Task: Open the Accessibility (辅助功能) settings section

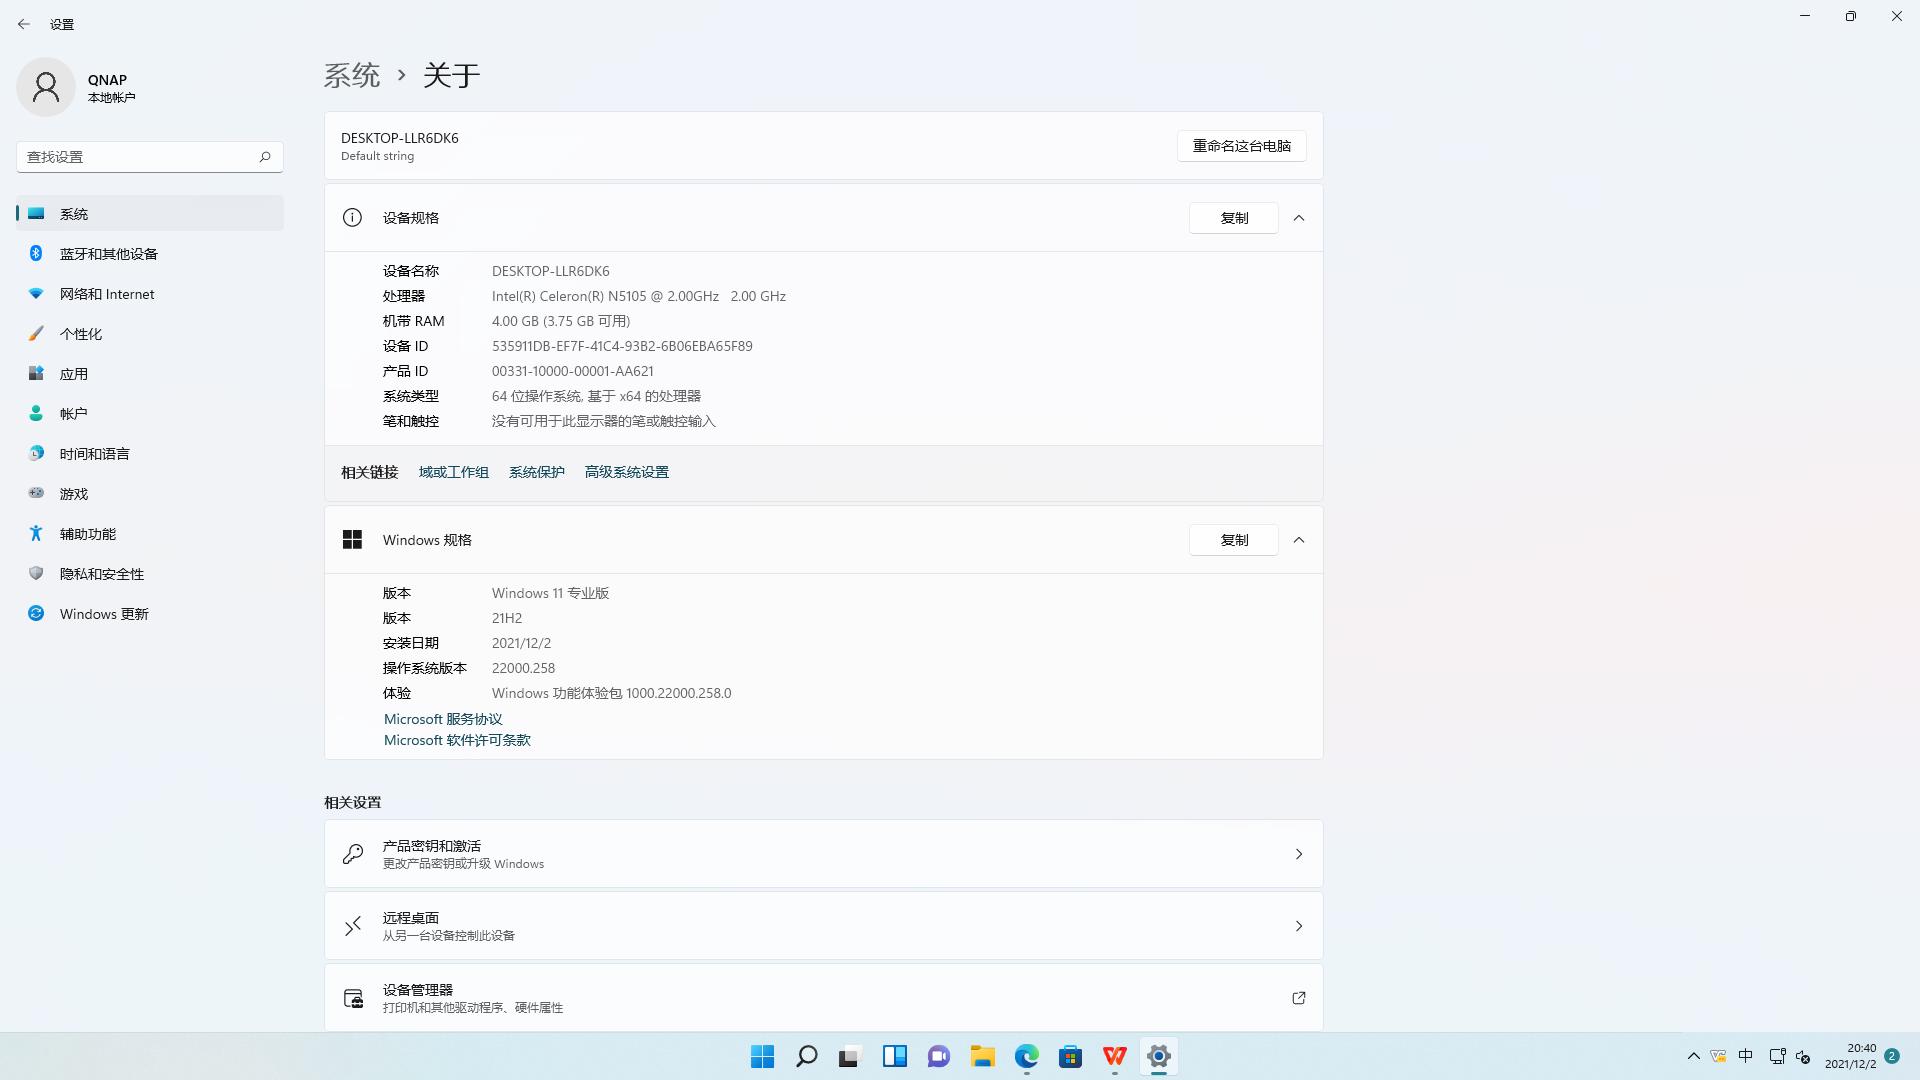Action: click(87, 534)
